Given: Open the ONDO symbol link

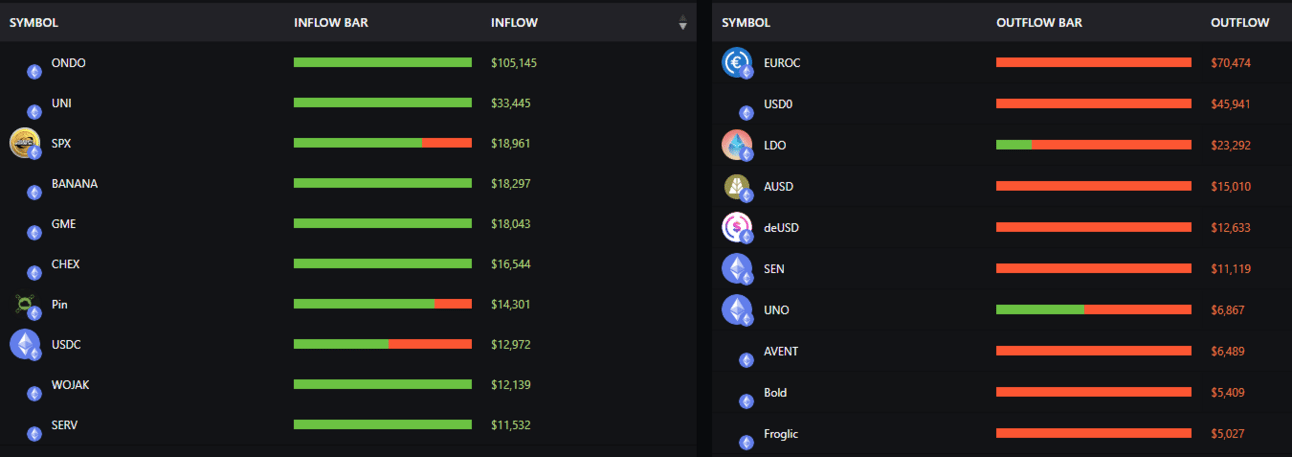Looking at the screenshot, I should 69,63.
